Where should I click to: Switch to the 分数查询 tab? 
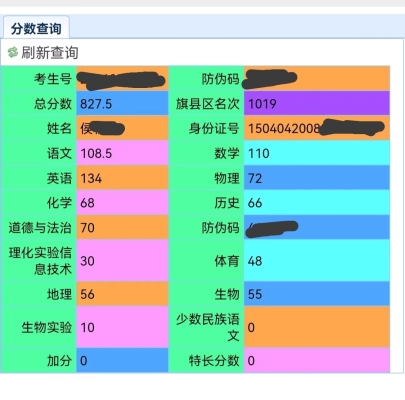coord(36,29)
